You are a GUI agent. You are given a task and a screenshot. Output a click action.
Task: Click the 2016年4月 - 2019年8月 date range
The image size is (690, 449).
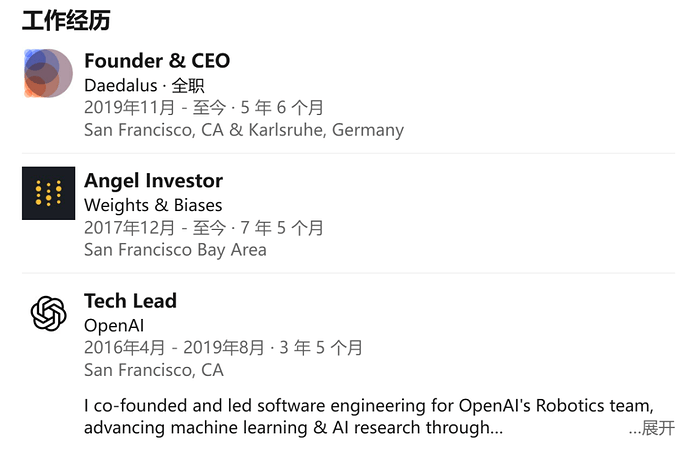(174, 348)
